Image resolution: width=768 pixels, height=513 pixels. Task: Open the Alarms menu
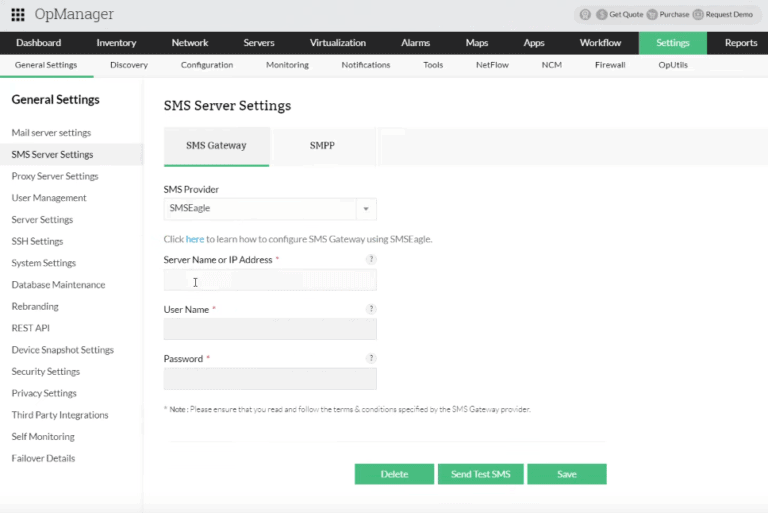415,43
